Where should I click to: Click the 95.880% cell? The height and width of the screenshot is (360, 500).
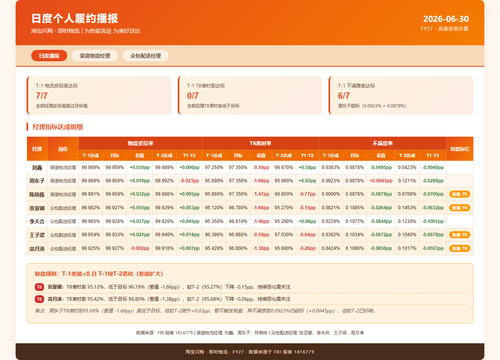tap(214, 194)
